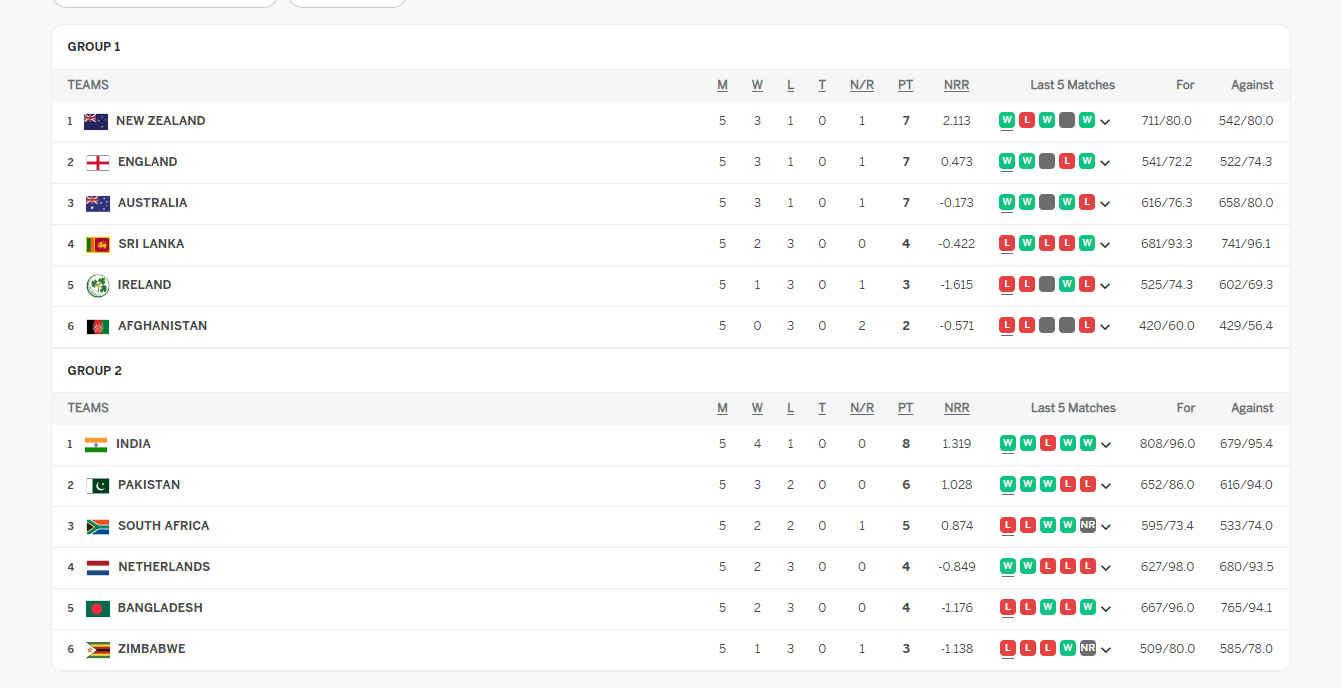Click the PT column header in Group 2
This screenshot has height=688, width=1341.
905,408
